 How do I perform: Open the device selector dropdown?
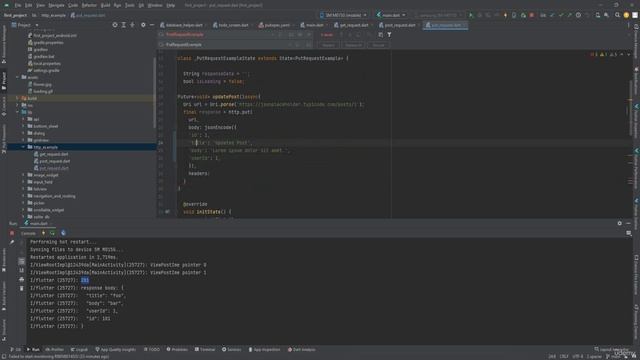[x=343, y=15]
